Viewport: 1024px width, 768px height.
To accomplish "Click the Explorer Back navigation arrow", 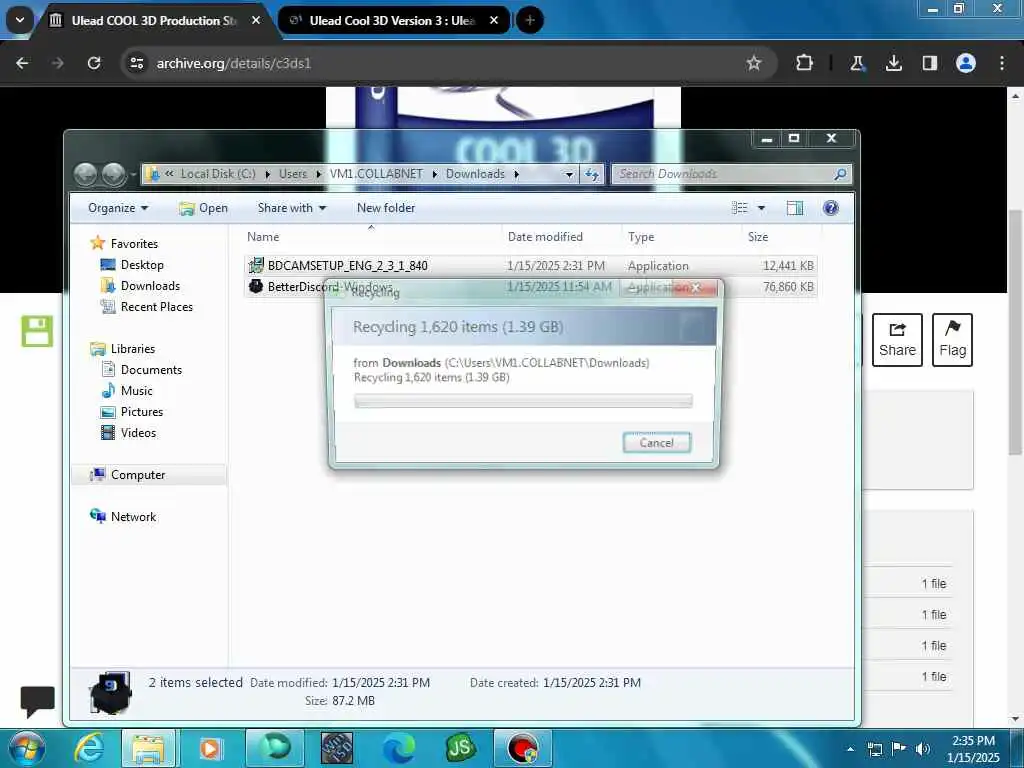I will point(86,174).
